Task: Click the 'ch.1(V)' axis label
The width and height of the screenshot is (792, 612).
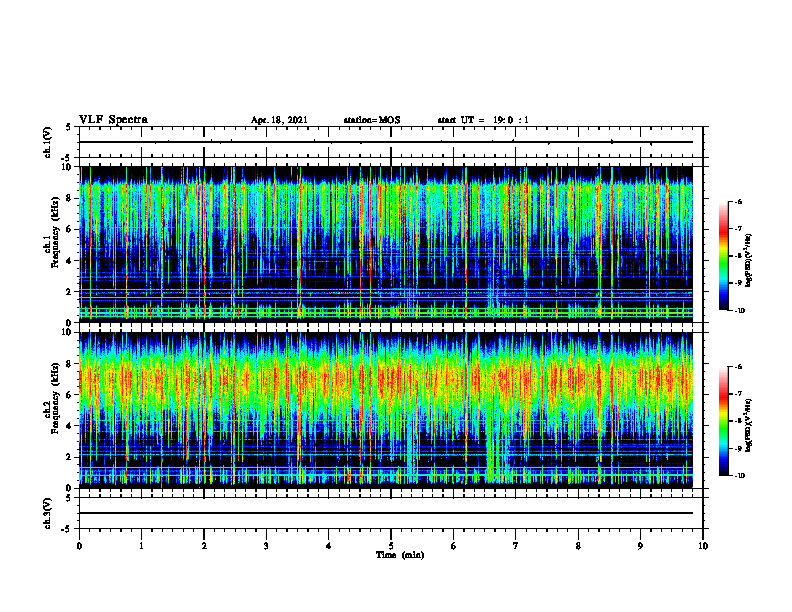Action: click(47, 142)
